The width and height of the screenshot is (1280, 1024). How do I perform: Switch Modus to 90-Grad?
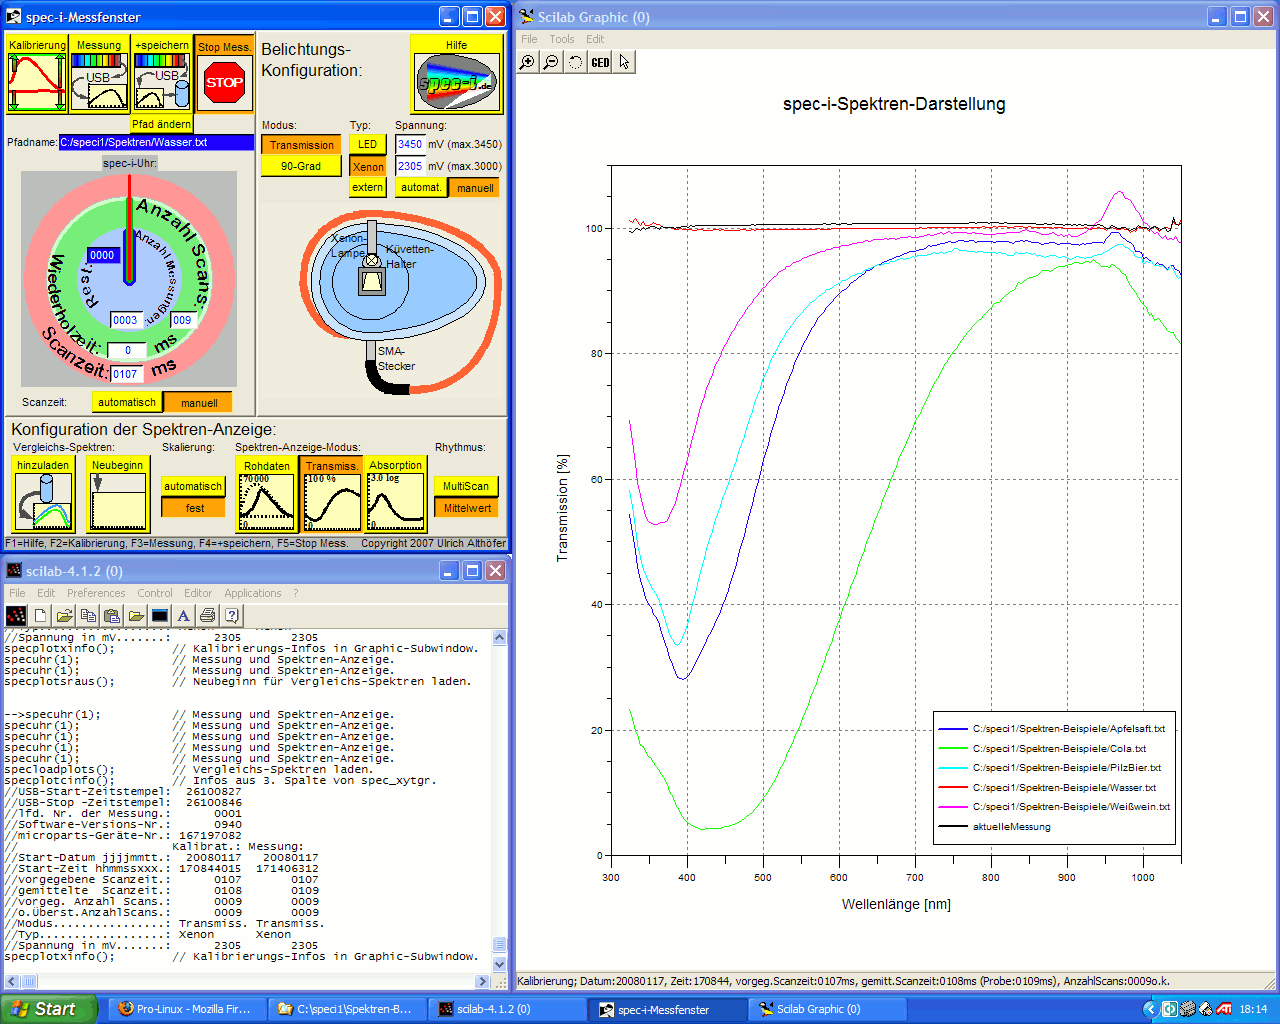301,166
